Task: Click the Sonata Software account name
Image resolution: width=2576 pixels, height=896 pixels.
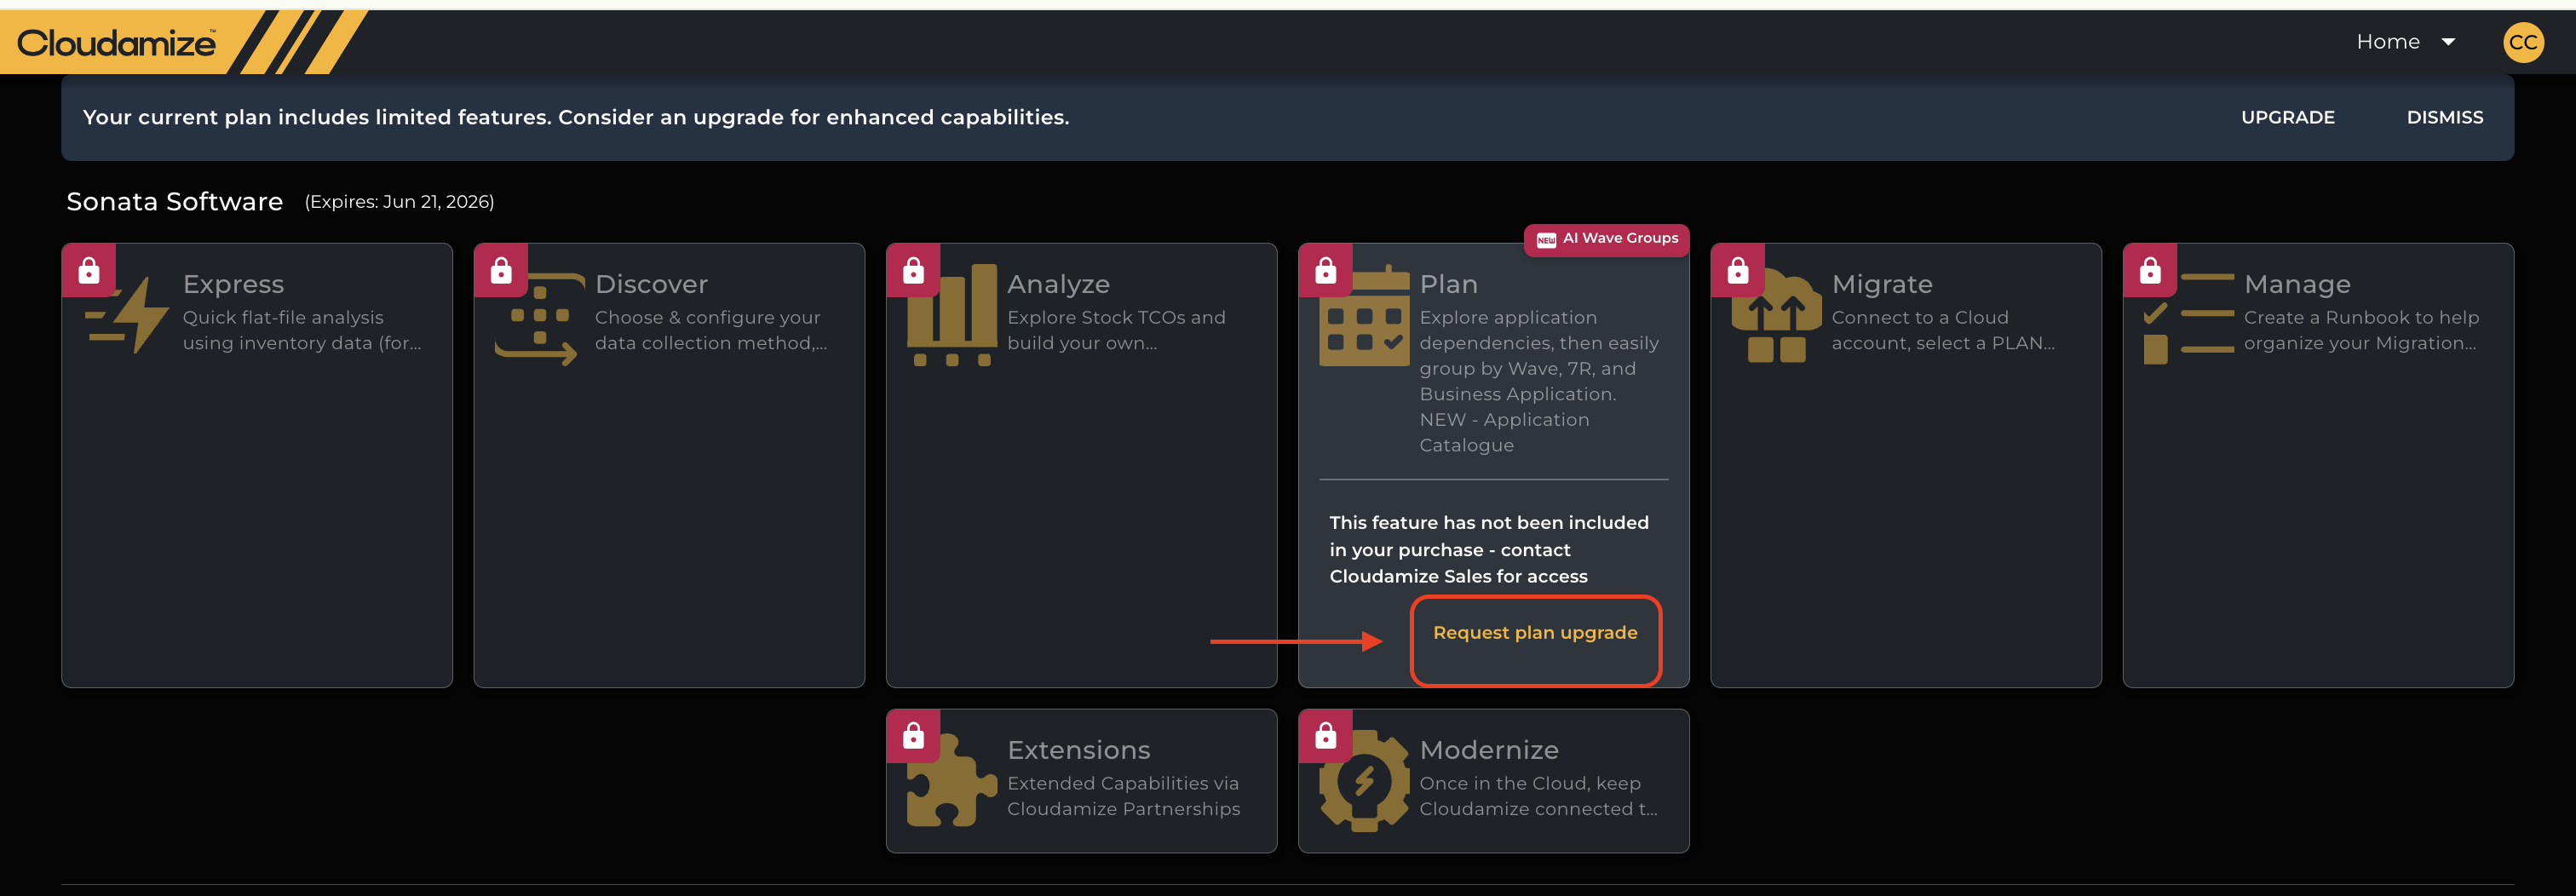Action: (175, 202)
